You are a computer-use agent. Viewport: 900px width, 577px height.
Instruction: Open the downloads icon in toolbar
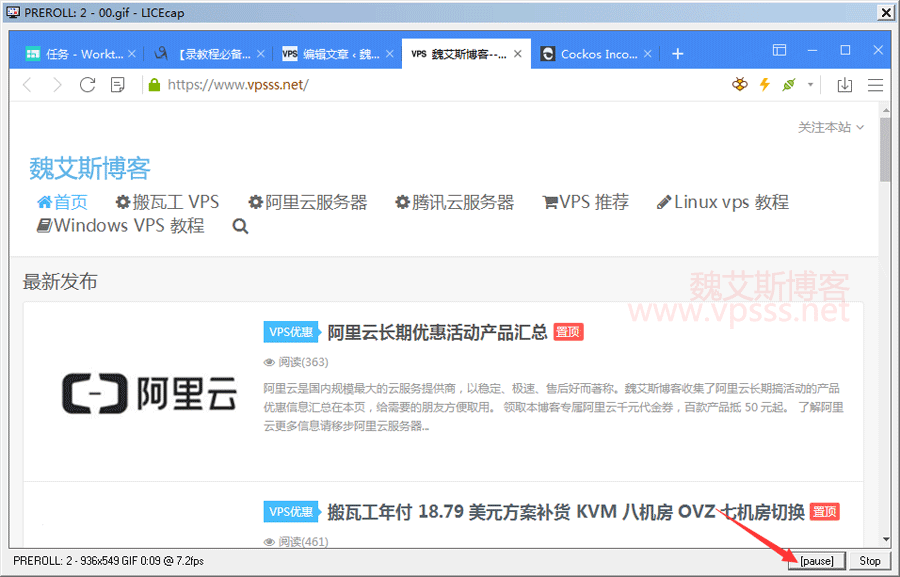(844, 85)
